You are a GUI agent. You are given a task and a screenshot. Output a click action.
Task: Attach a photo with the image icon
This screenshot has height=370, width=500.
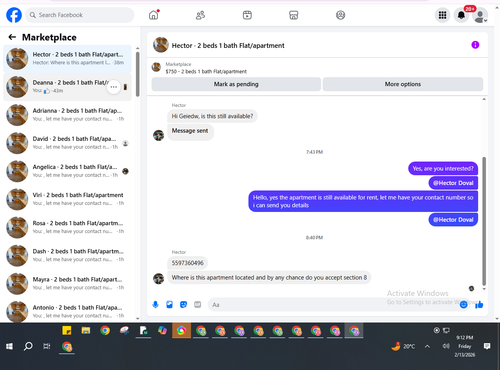(x=169, y=305)
